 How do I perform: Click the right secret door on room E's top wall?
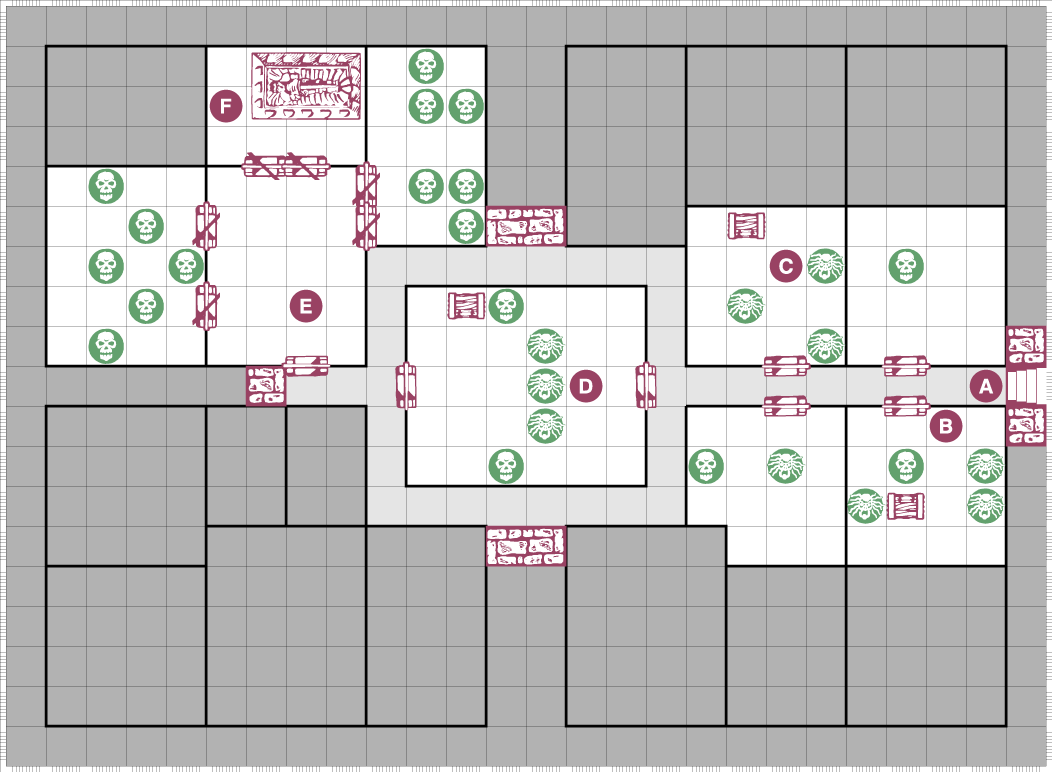(x=307, y=166)
